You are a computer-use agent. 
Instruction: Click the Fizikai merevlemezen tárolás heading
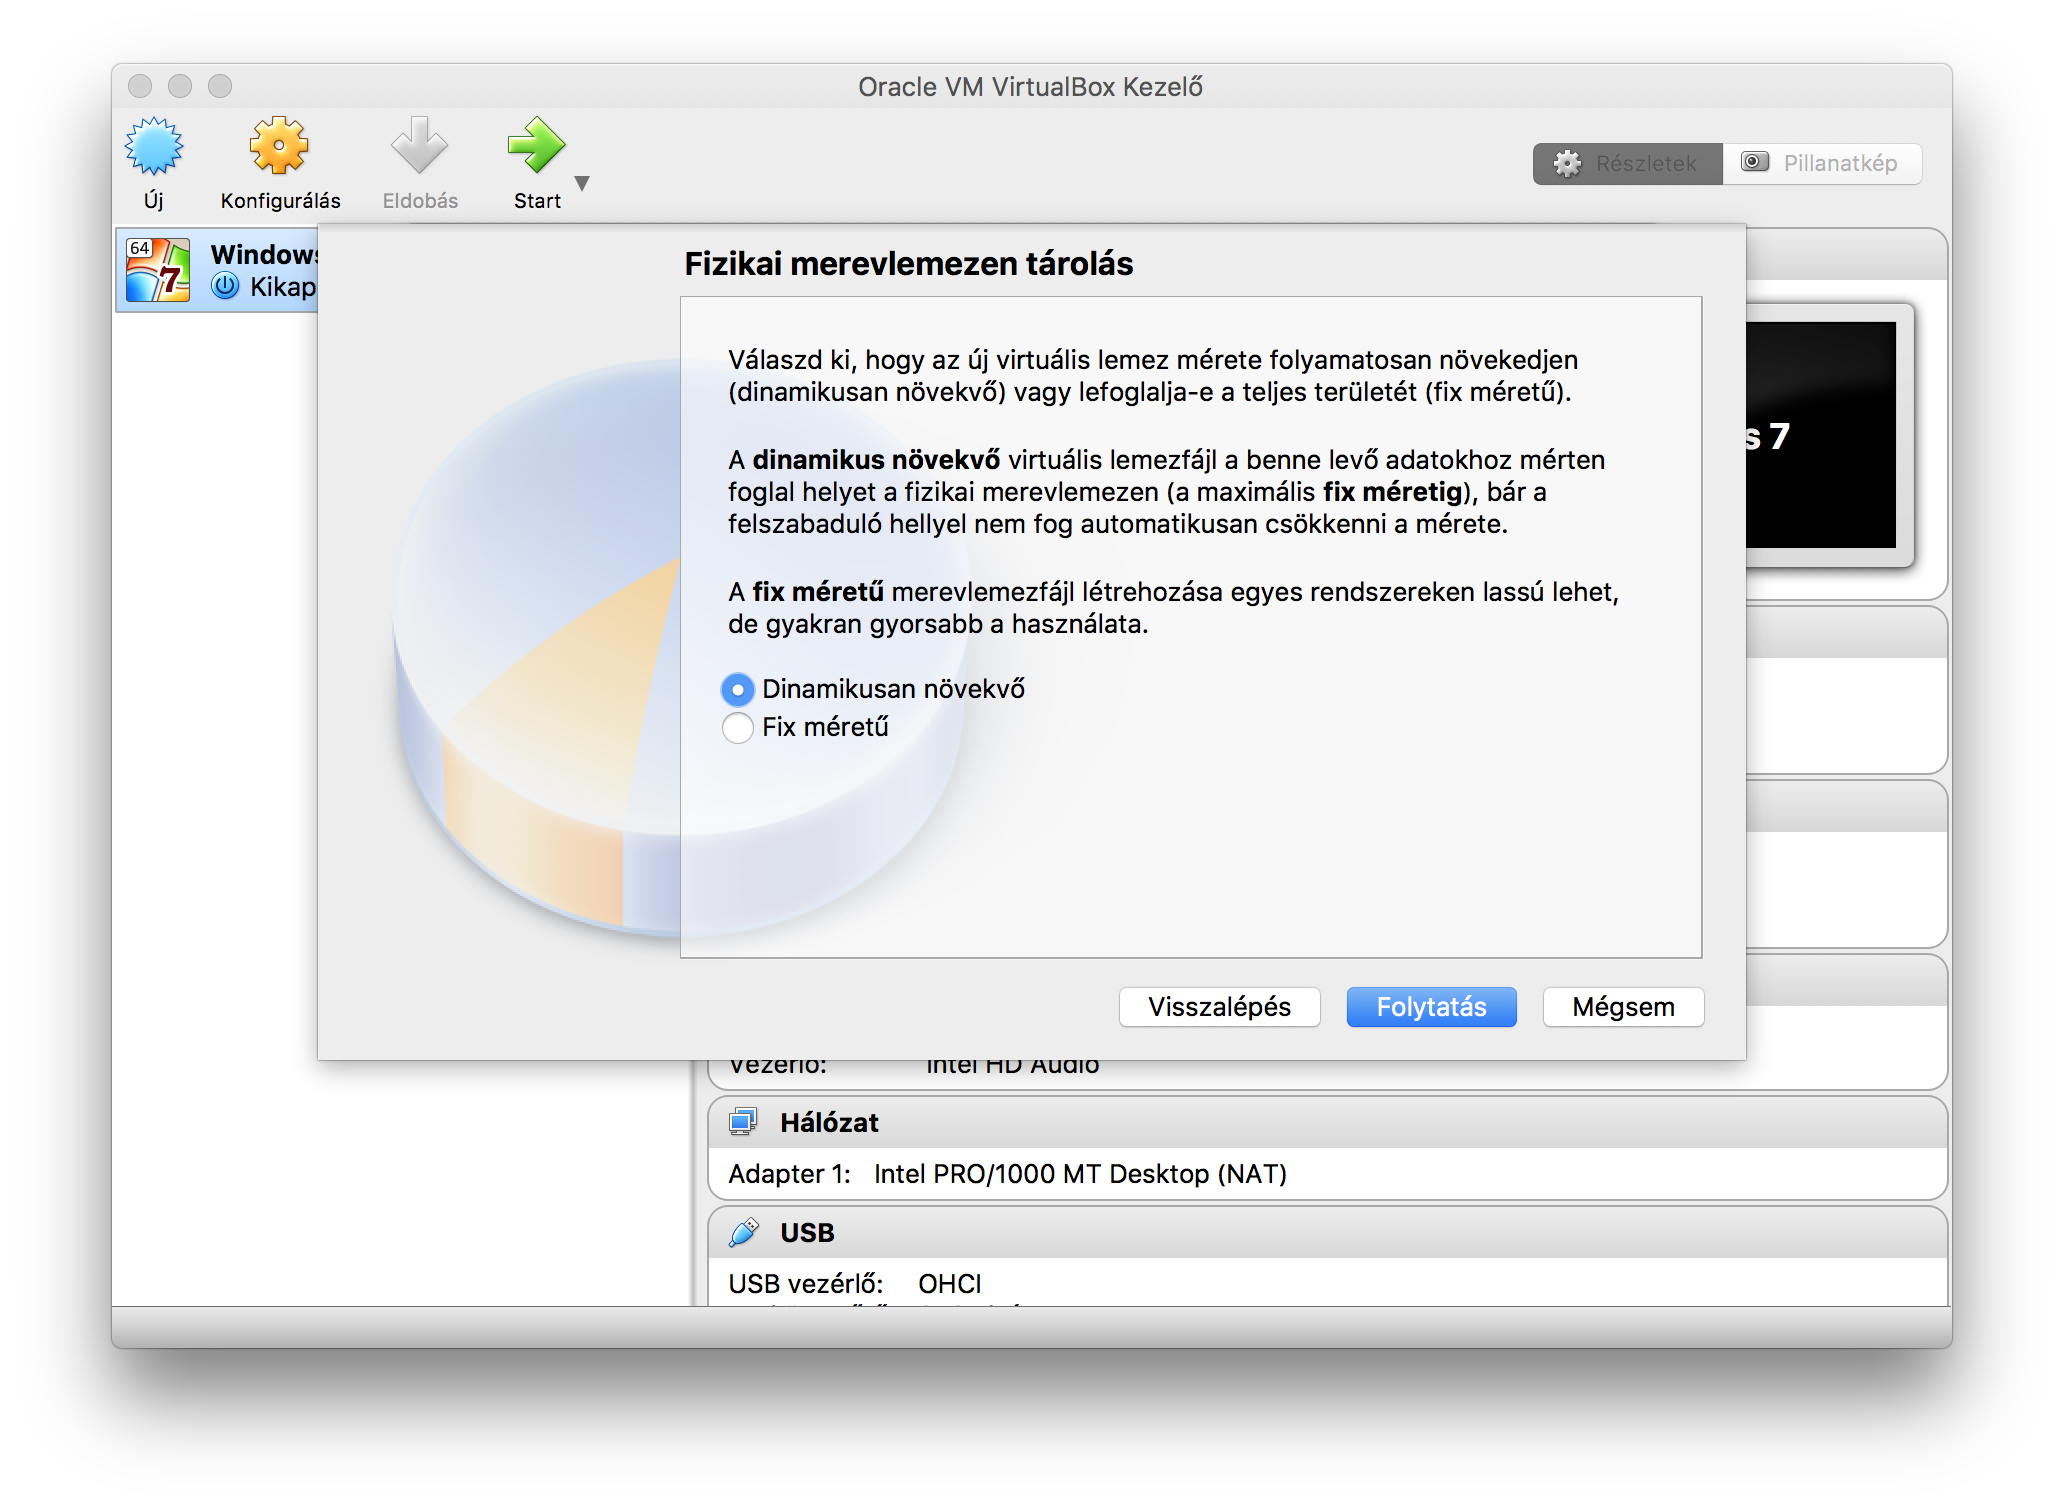[x=908, y=264]
